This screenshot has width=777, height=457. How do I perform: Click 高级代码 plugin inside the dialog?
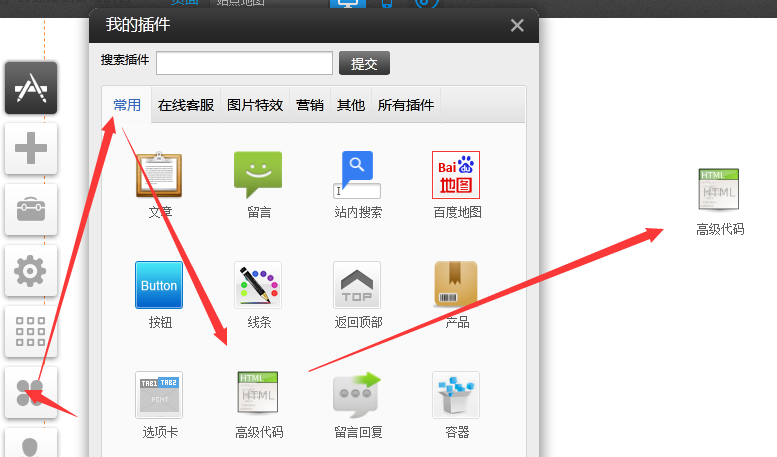pyautogui.click(x=258, y=396)
